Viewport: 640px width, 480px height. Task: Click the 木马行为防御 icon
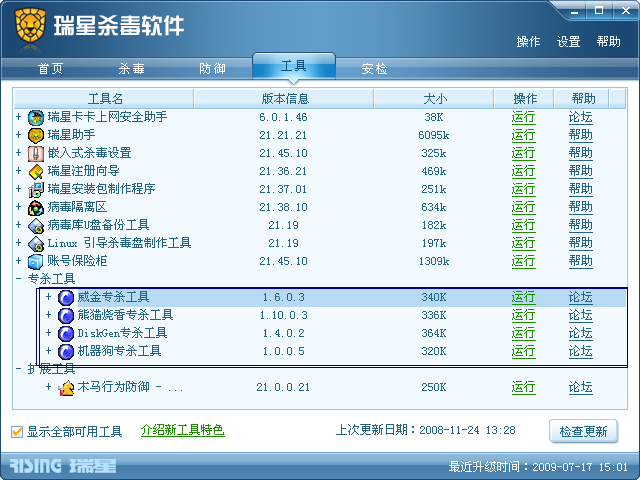pyautogui.click(x=66, y=387)
